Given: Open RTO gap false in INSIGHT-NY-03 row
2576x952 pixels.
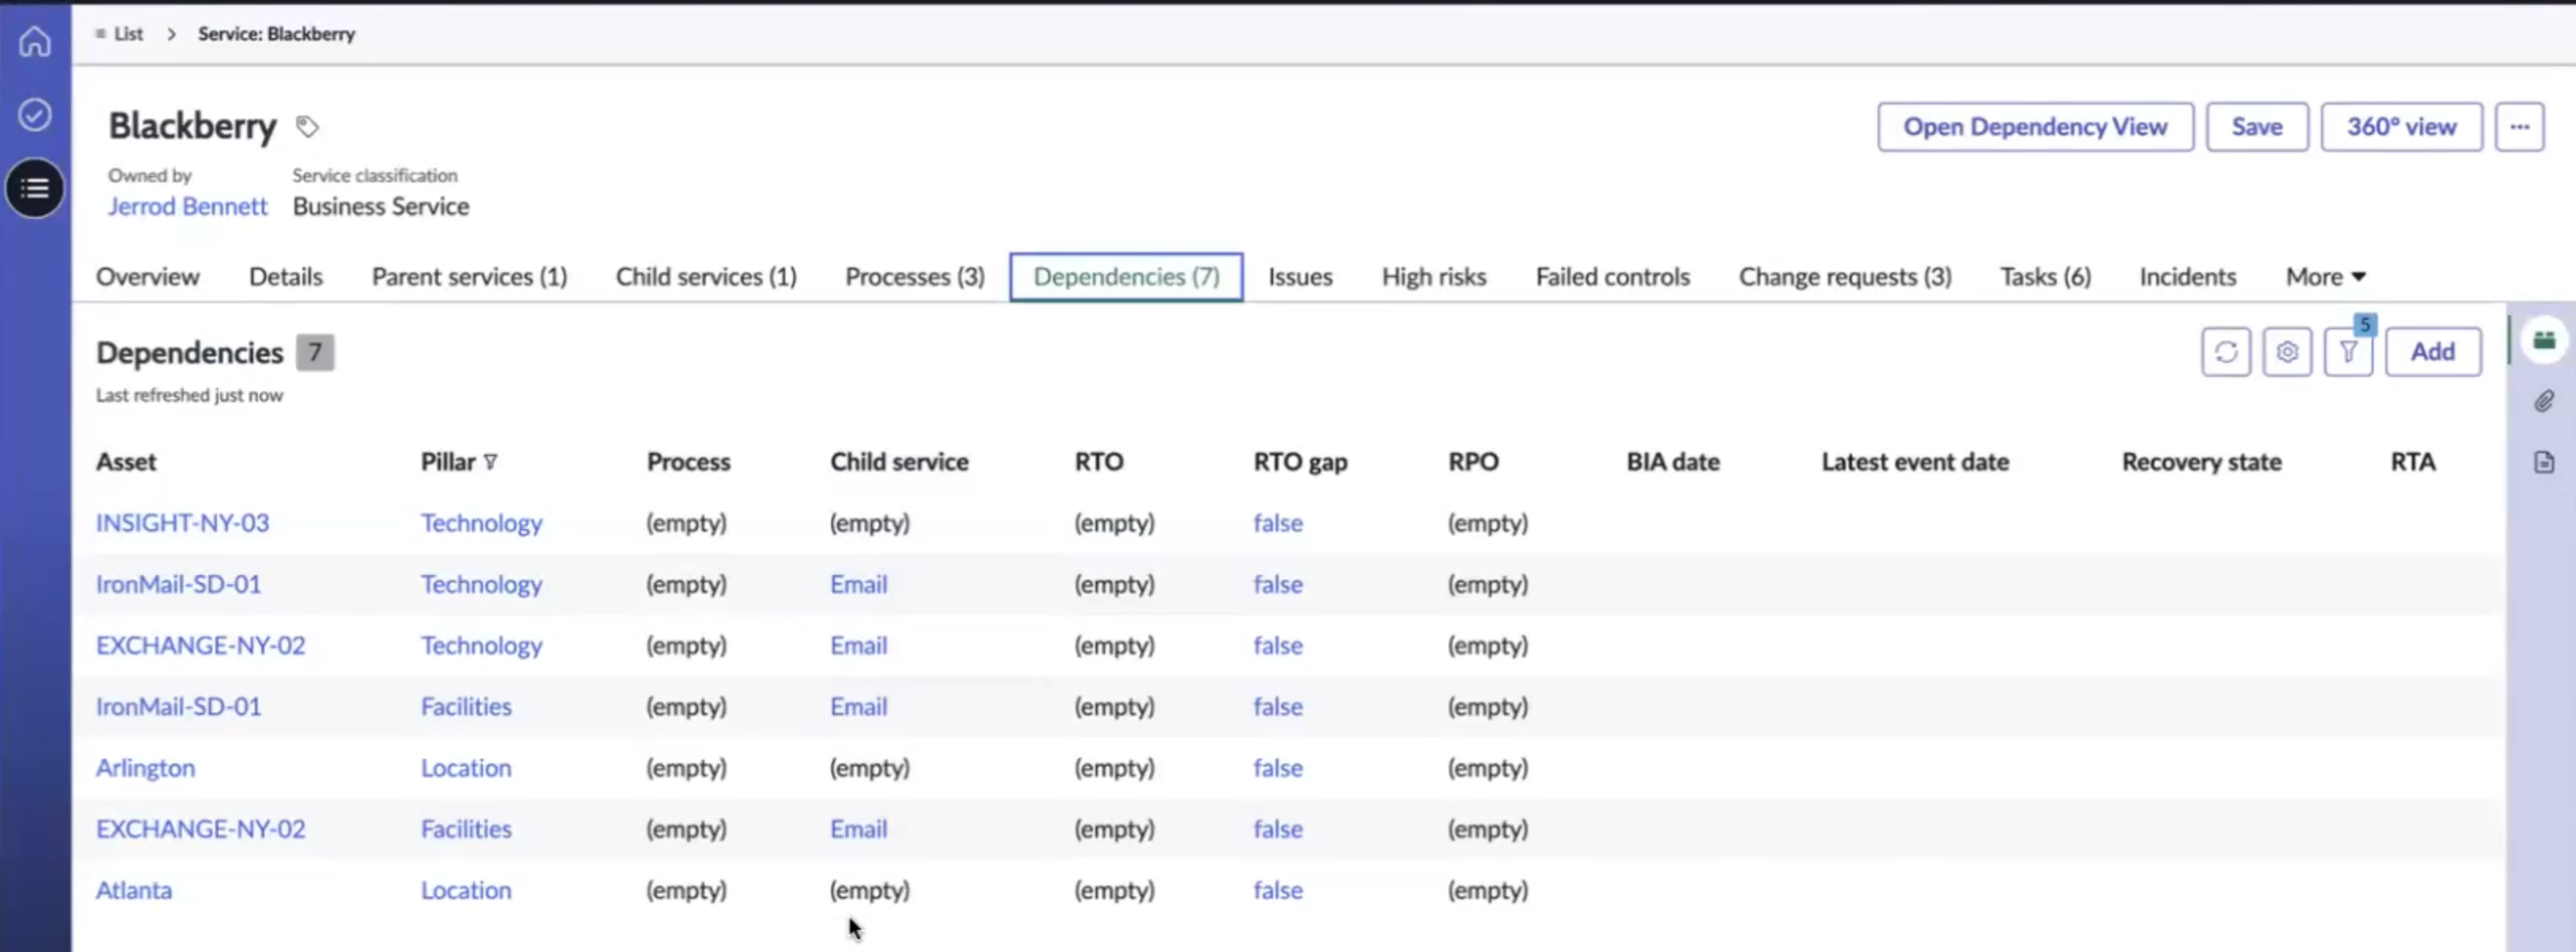Looking at the screenshot, I should (x=1278, y=523).
